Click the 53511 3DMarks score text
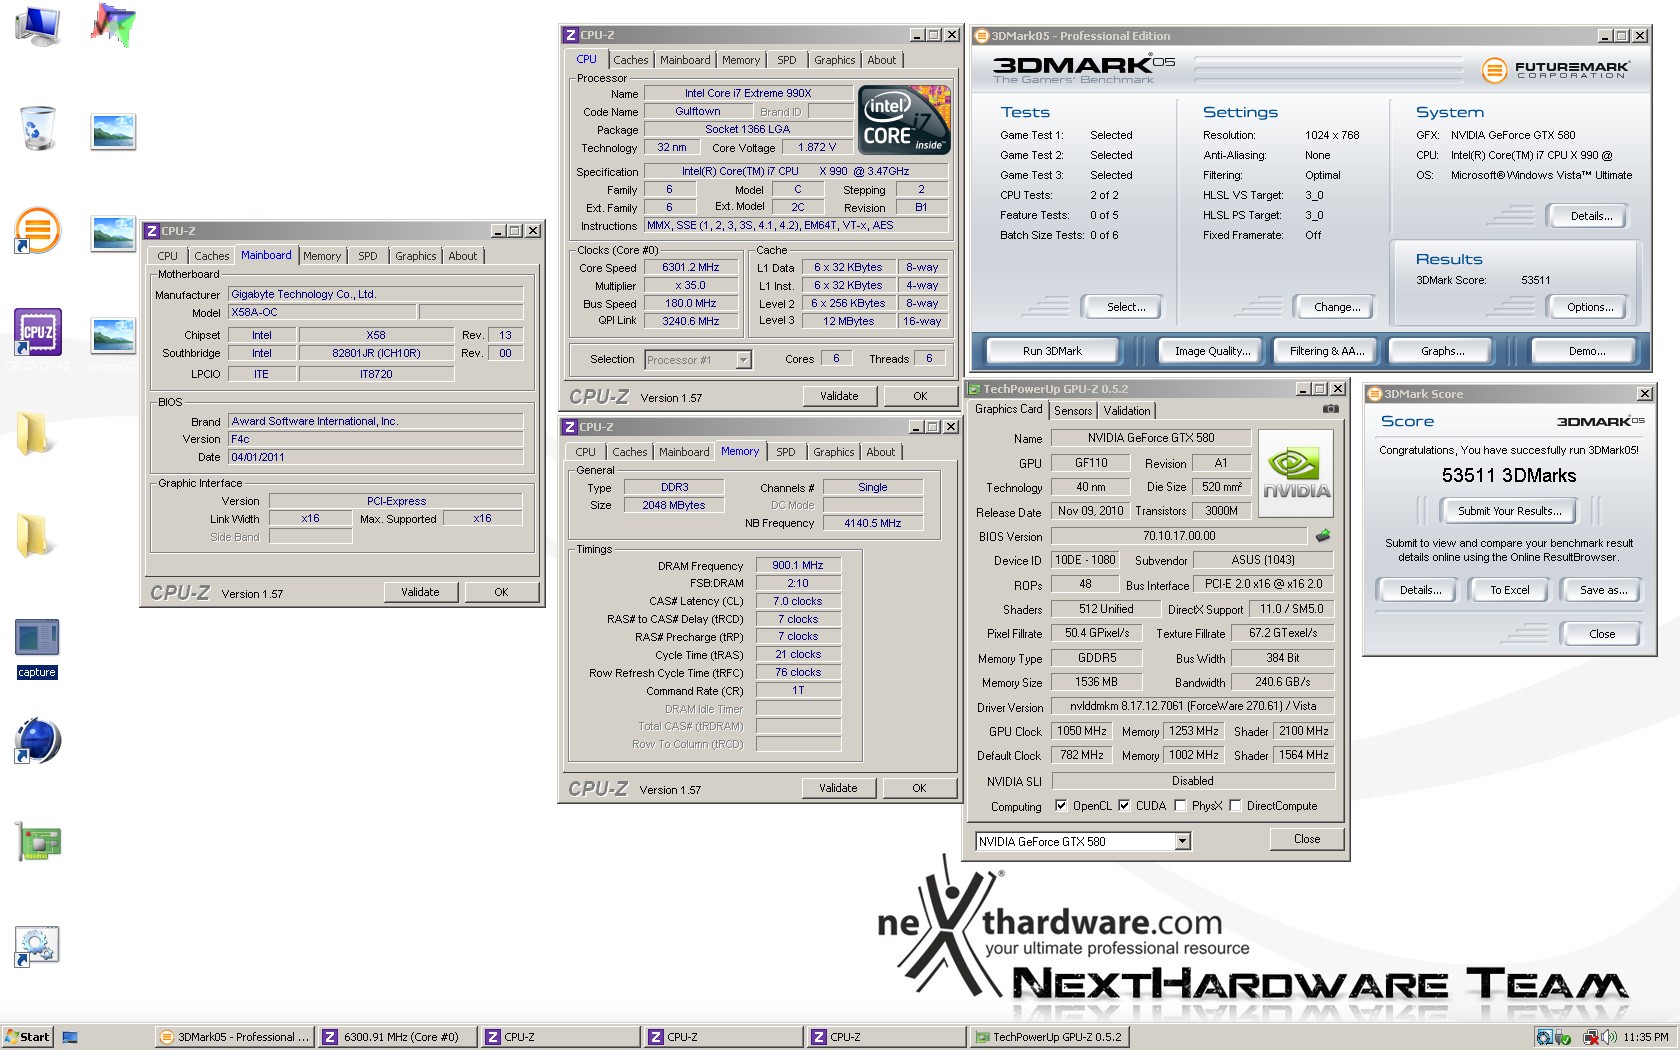The width and height of the screenshot is (1680, 1050). (x=1508, y=476)
